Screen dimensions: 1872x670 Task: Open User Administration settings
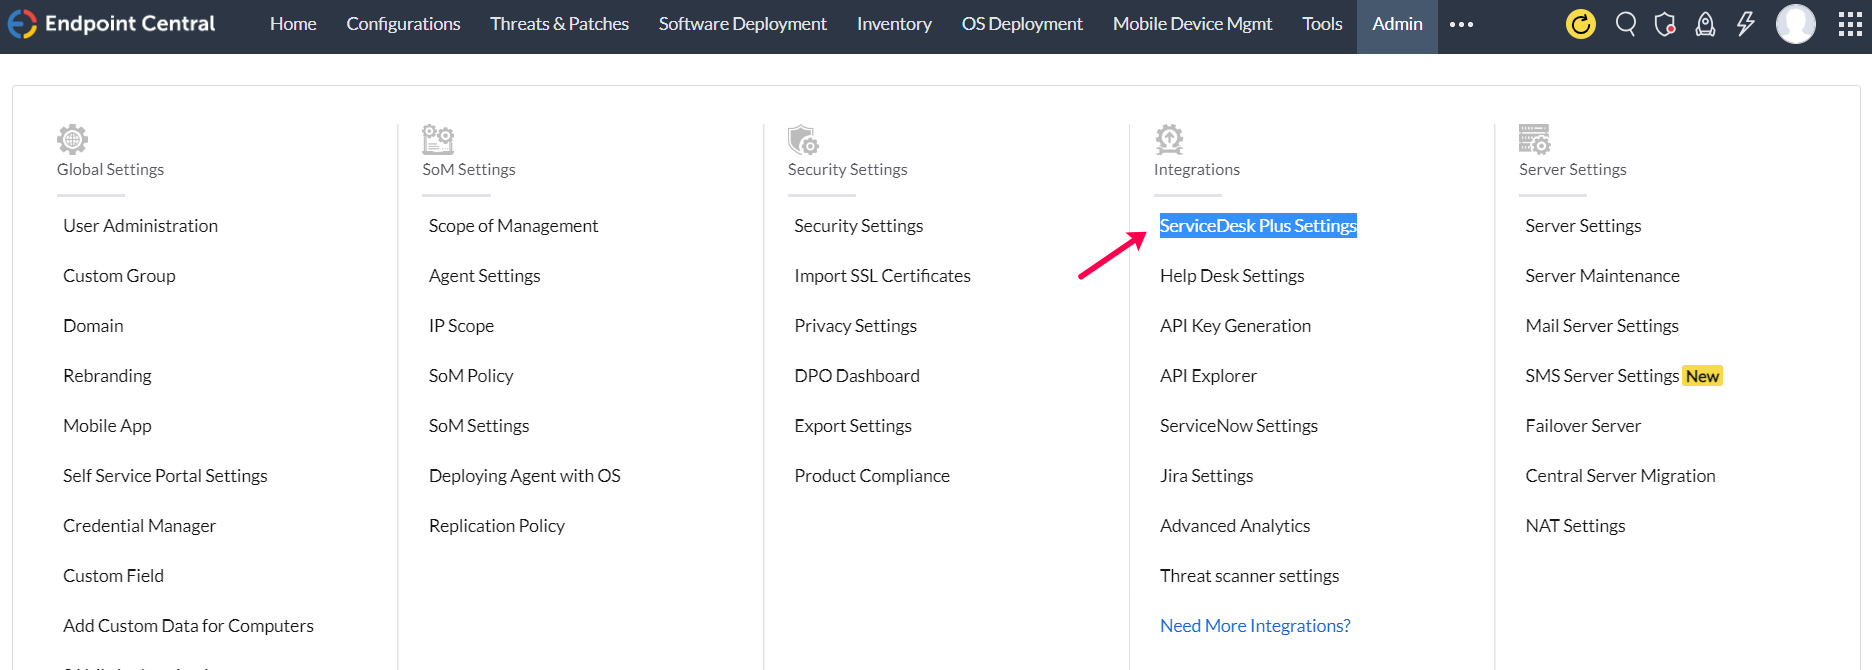pos(140,226)
